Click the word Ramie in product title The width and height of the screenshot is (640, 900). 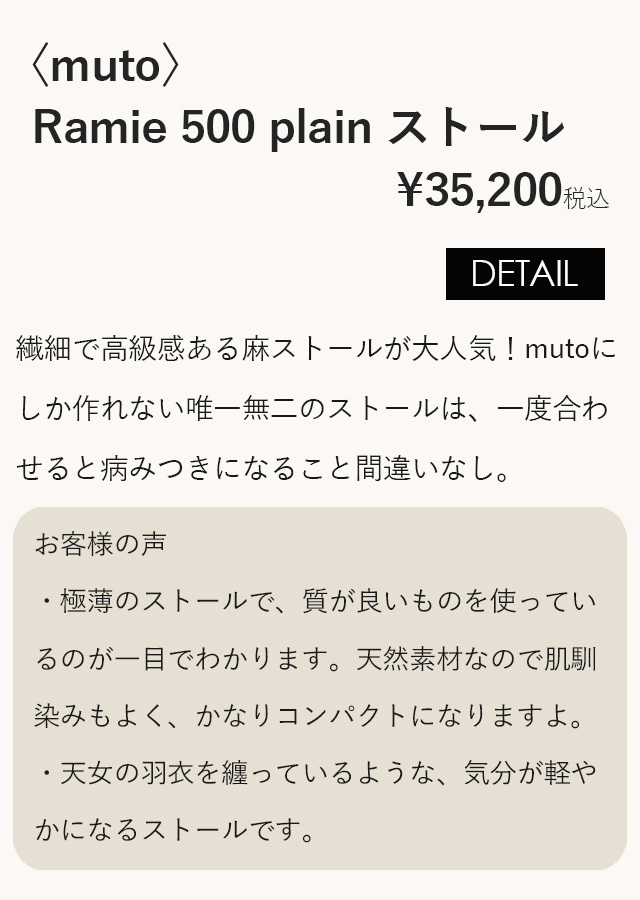100,126
